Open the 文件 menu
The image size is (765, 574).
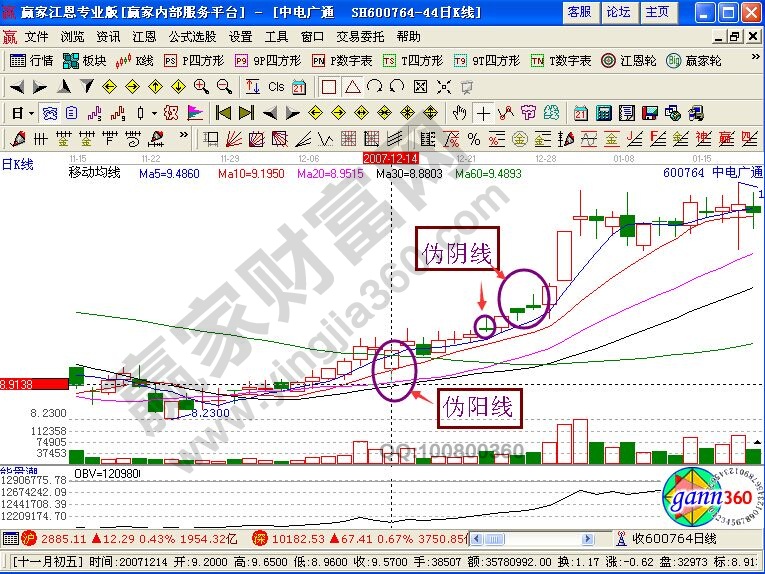coord(37,37)
